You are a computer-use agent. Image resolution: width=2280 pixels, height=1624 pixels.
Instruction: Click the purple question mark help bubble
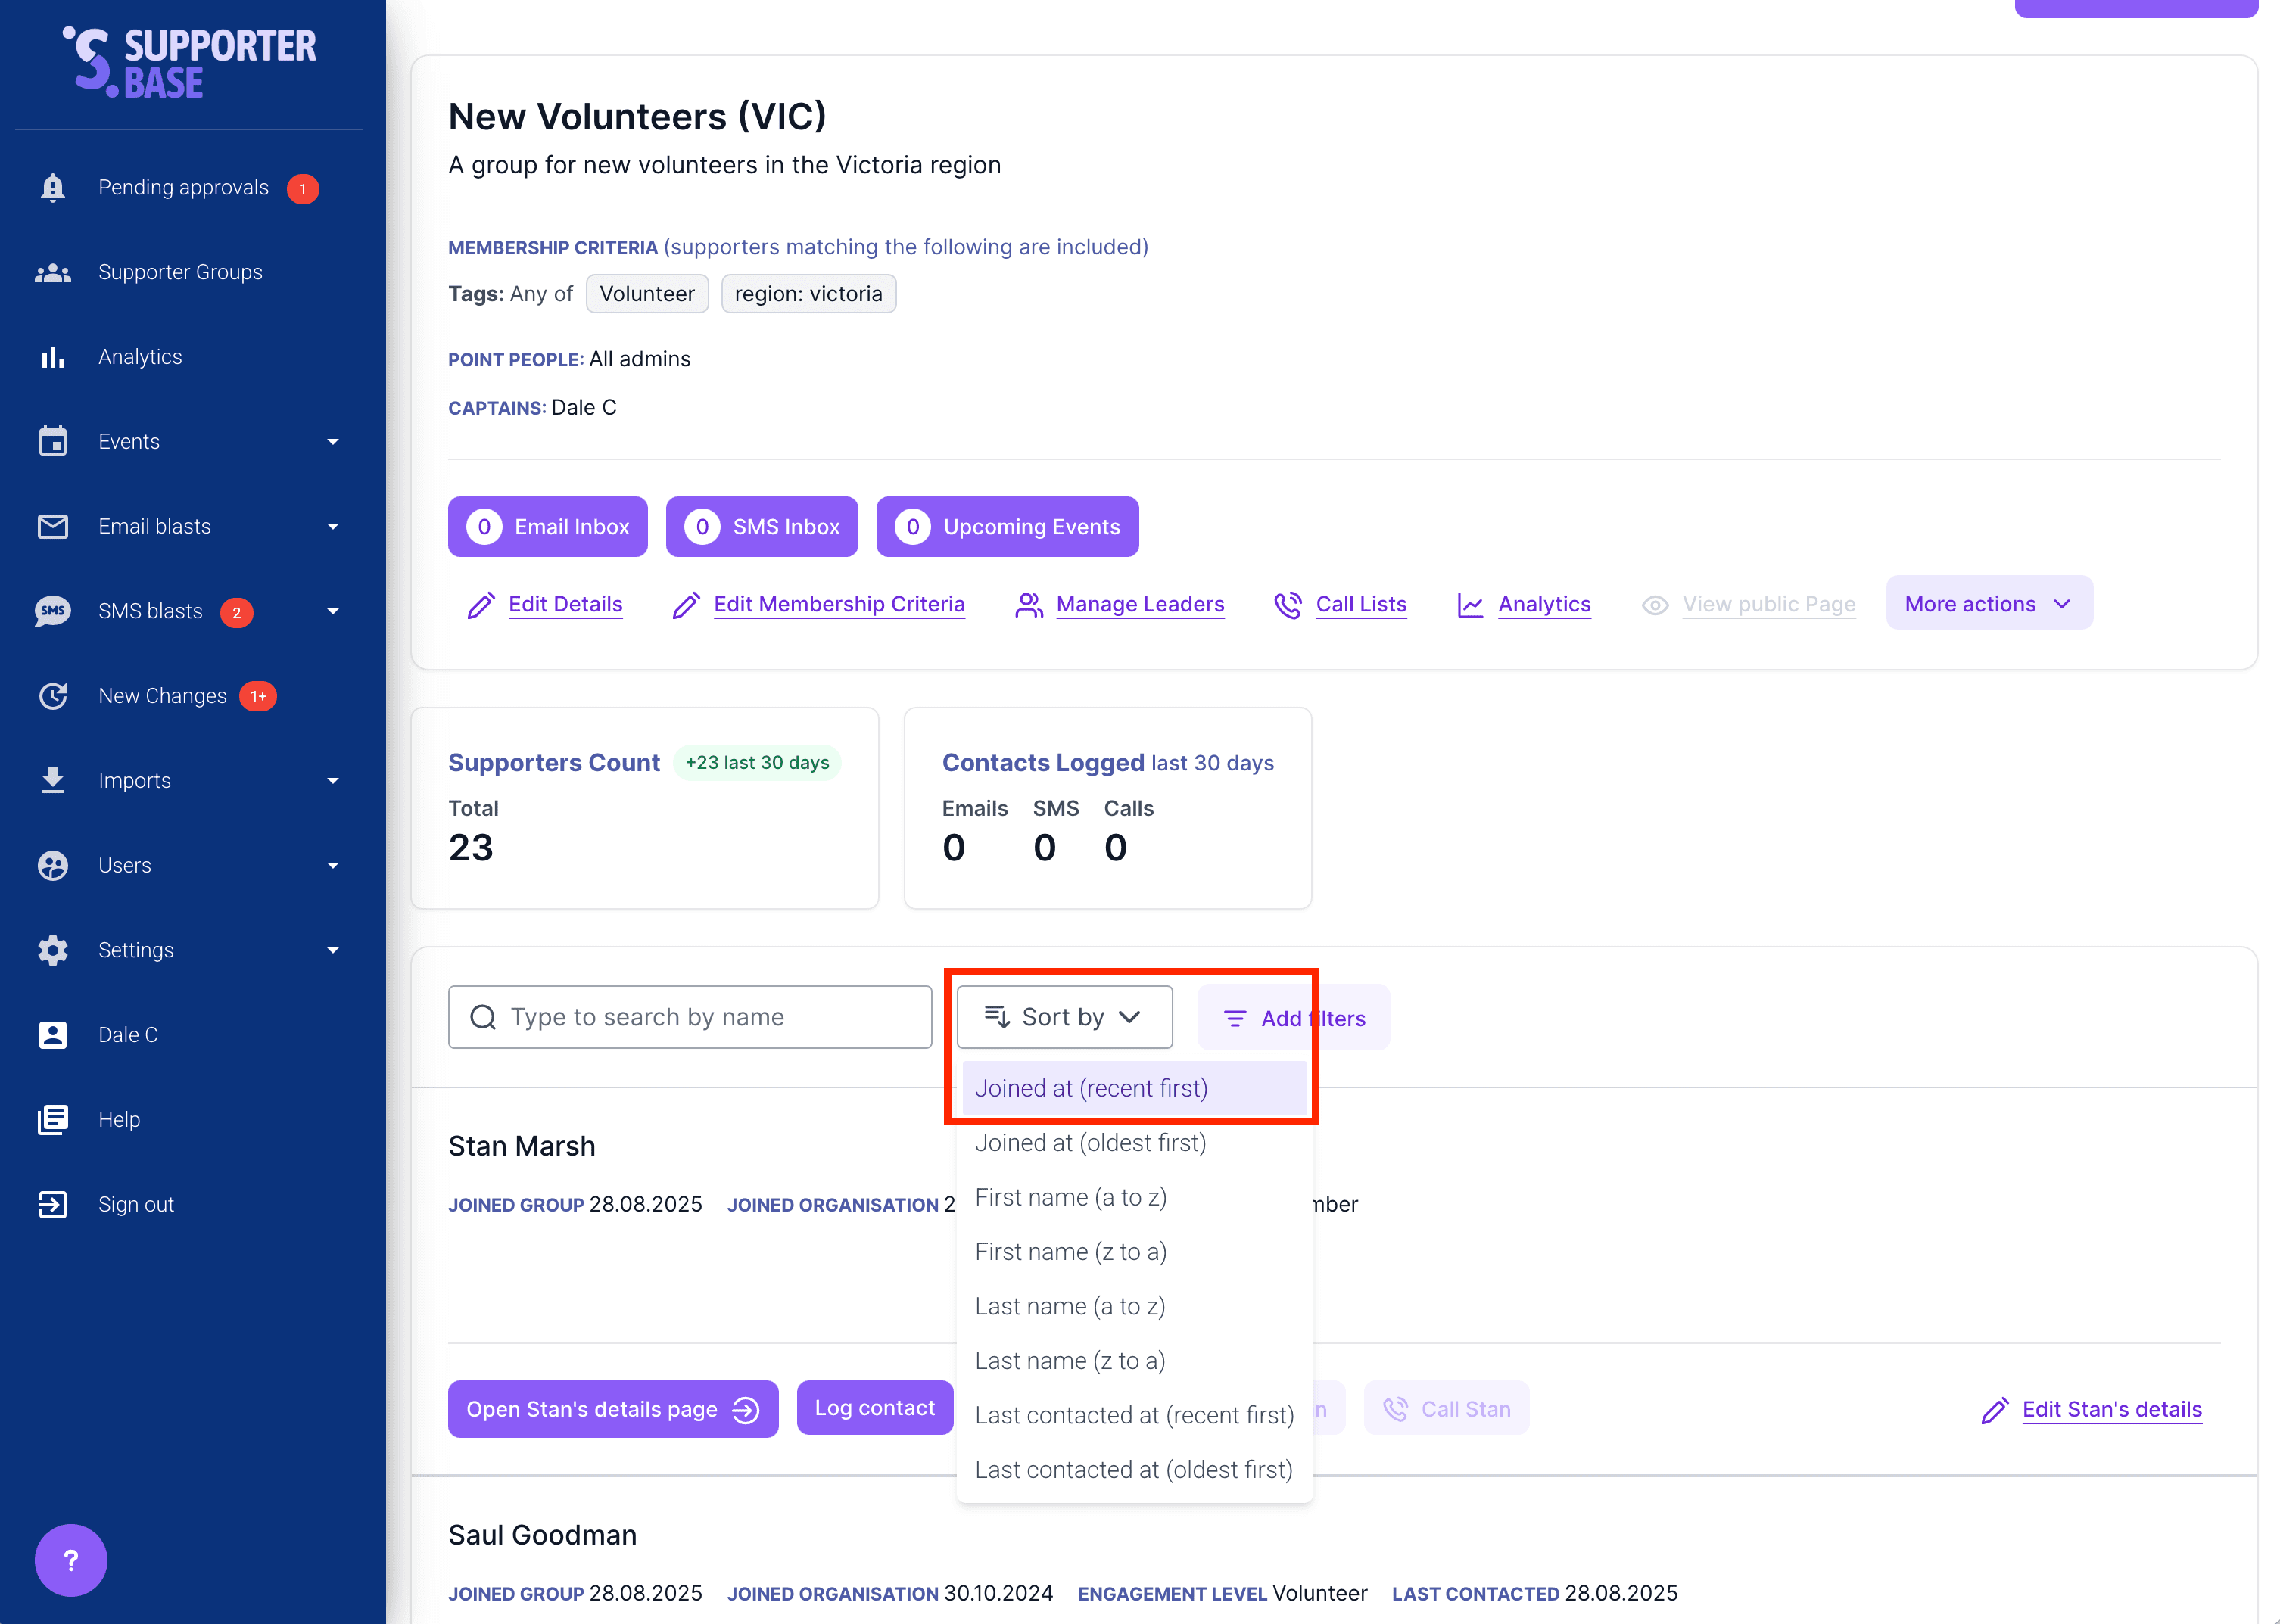tap(71, 1560)
